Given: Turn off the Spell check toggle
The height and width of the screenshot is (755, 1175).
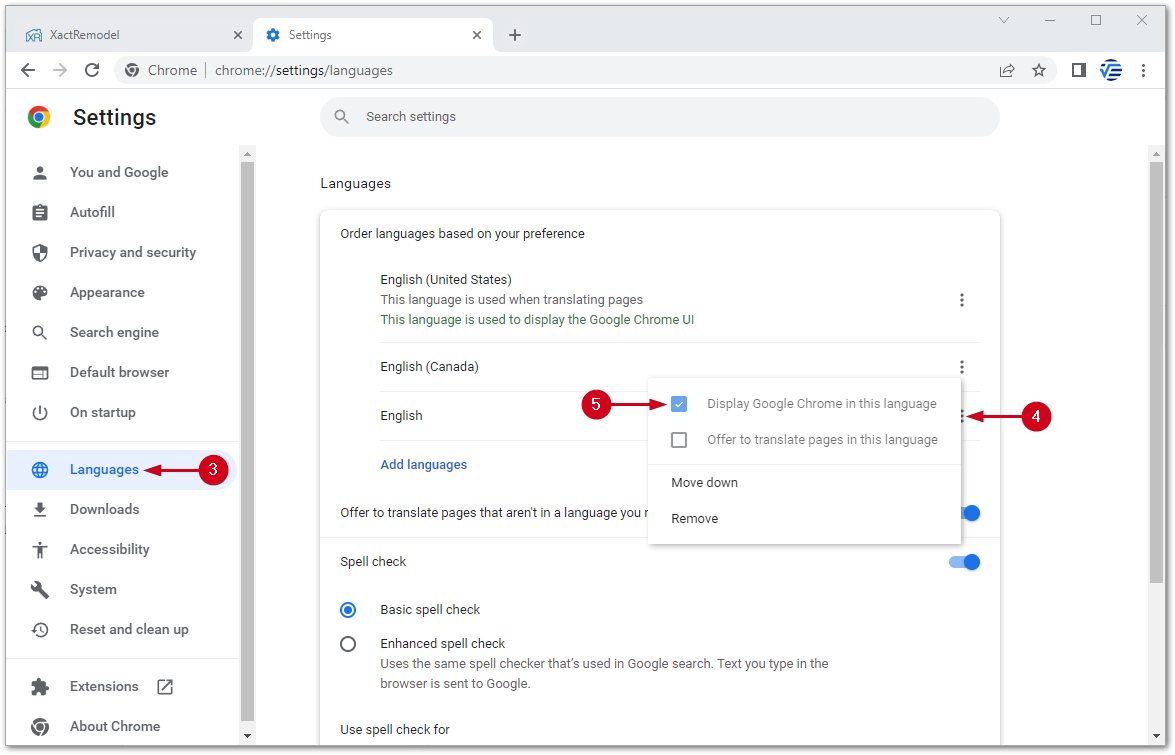Looking at the screenshot, I should click(965, 562).
